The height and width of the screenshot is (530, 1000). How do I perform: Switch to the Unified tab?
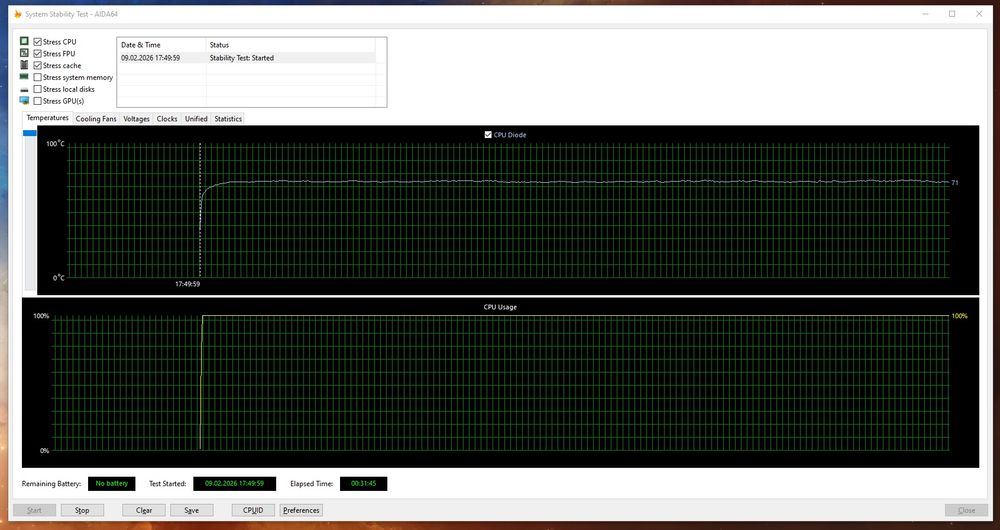click(x=196, y=119)
